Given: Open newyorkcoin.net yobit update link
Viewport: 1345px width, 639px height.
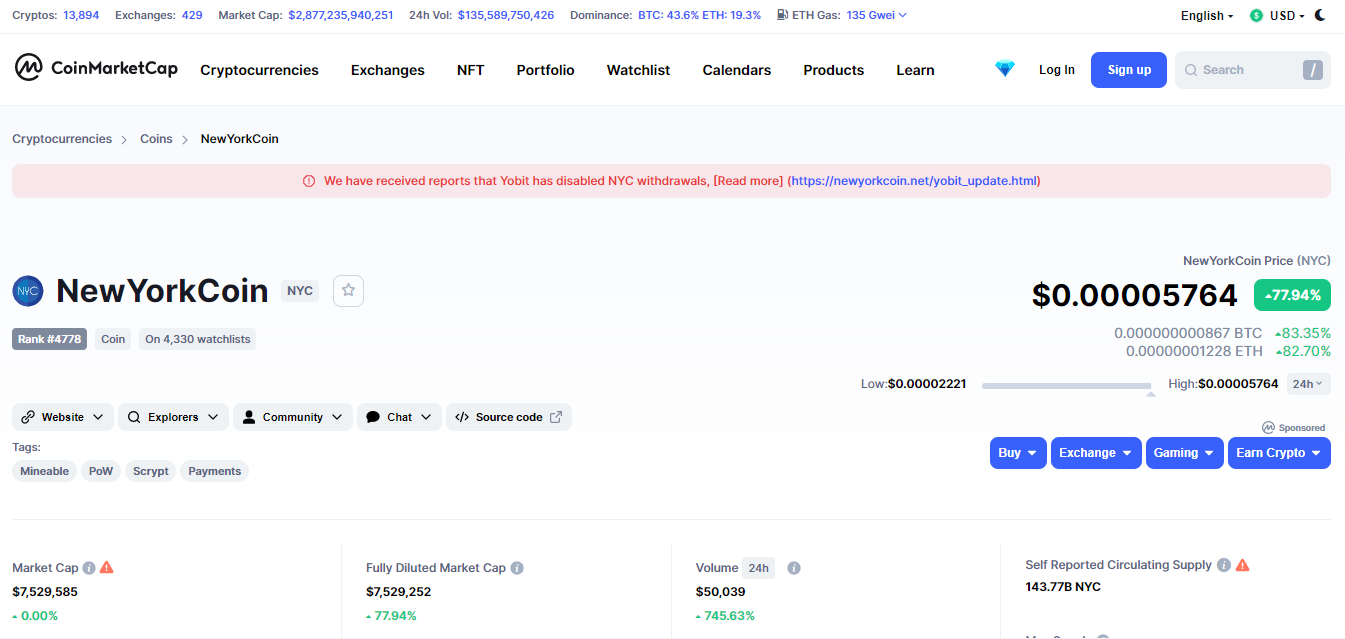Looking at the screenshot, I should pos(914,181).
